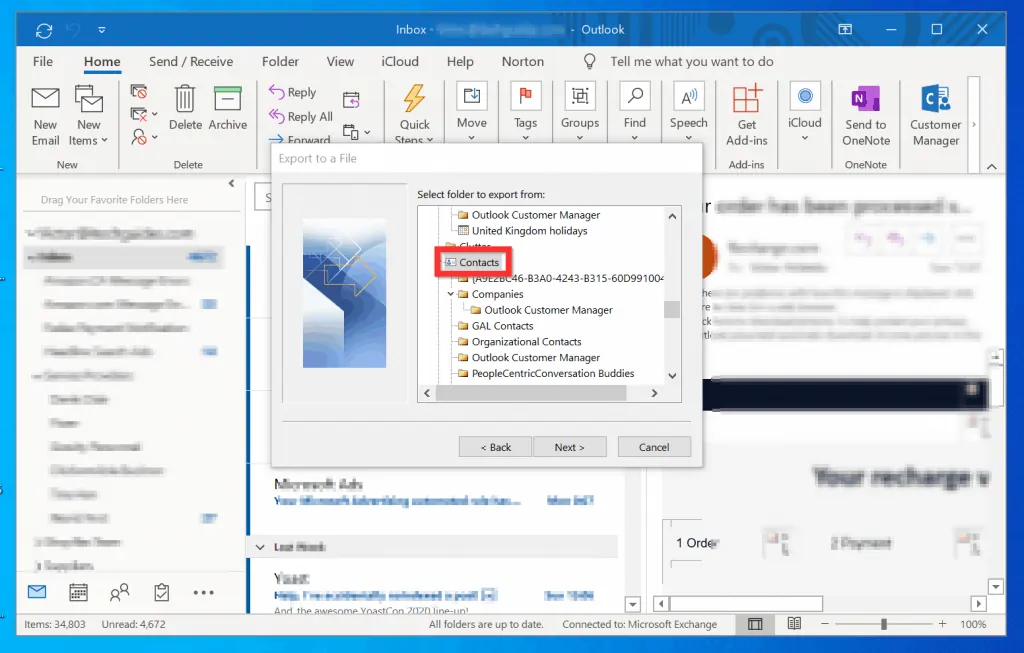Viewport: 1024px width, 653px height.
Task: Open the iCloud ribbon tab
Action: (x=400, y=61)
